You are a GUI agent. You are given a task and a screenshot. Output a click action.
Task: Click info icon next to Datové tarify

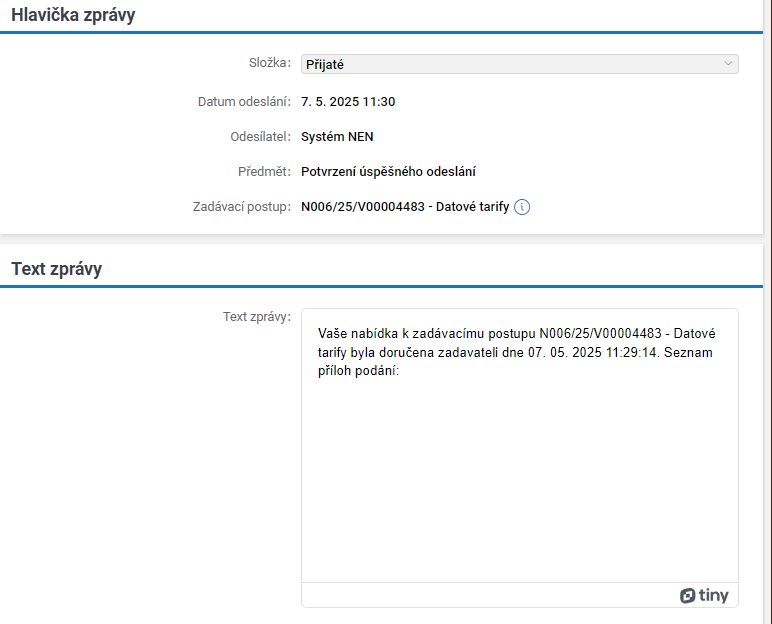click(x=522, y=207)
